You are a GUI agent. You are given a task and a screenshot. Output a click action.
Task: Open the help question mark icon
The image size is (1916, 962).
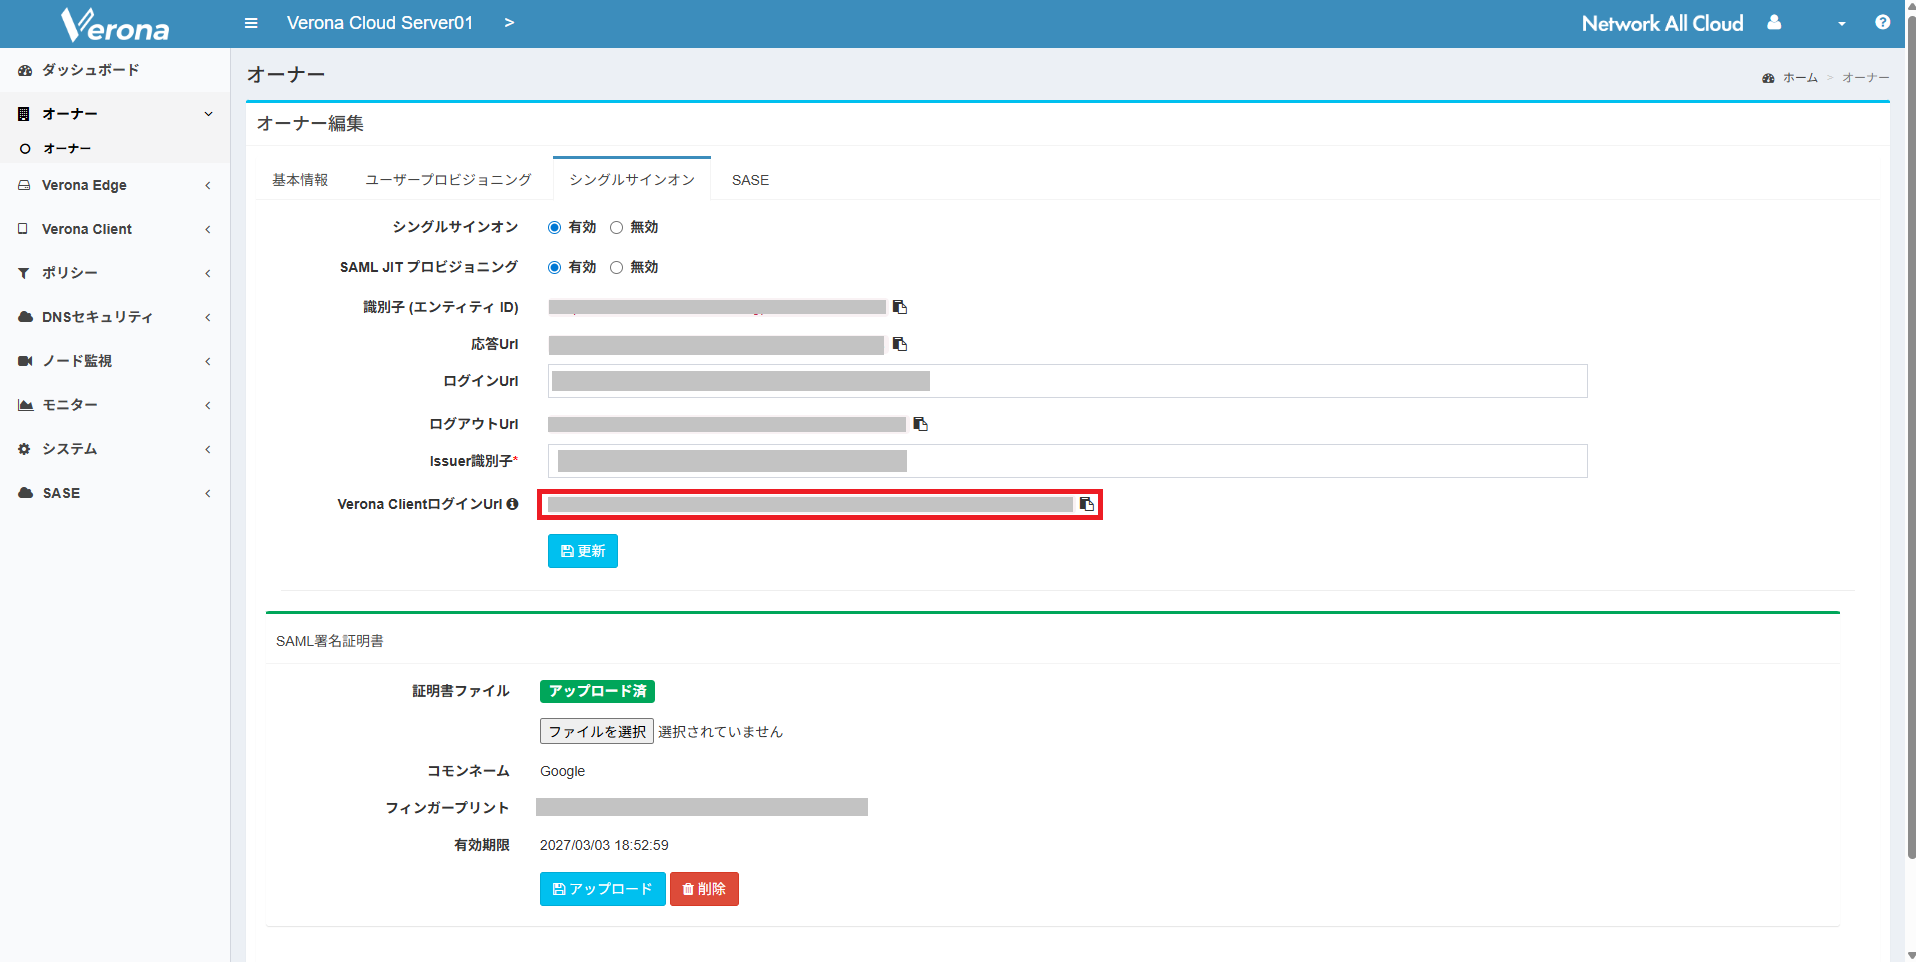tap(1883, 22)
